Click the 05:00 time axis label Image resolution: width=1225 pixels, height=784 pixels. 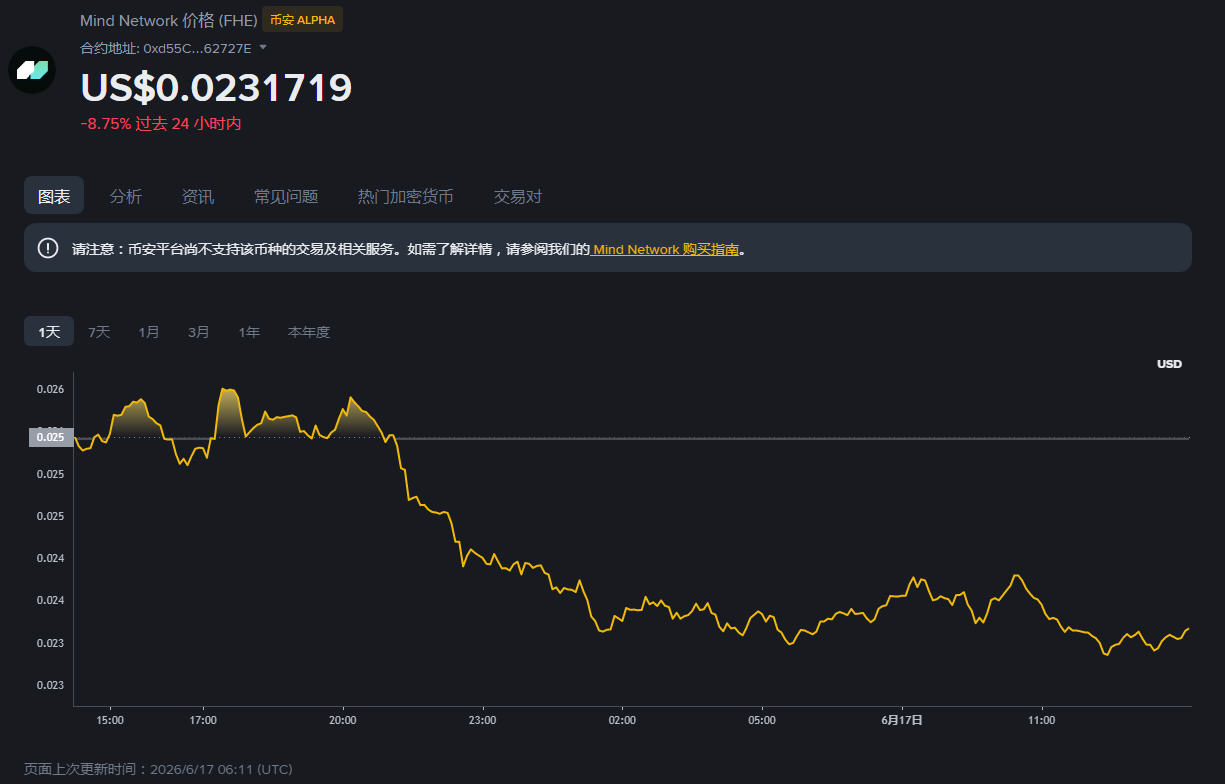pyautogui.click(x=762, y=720)
